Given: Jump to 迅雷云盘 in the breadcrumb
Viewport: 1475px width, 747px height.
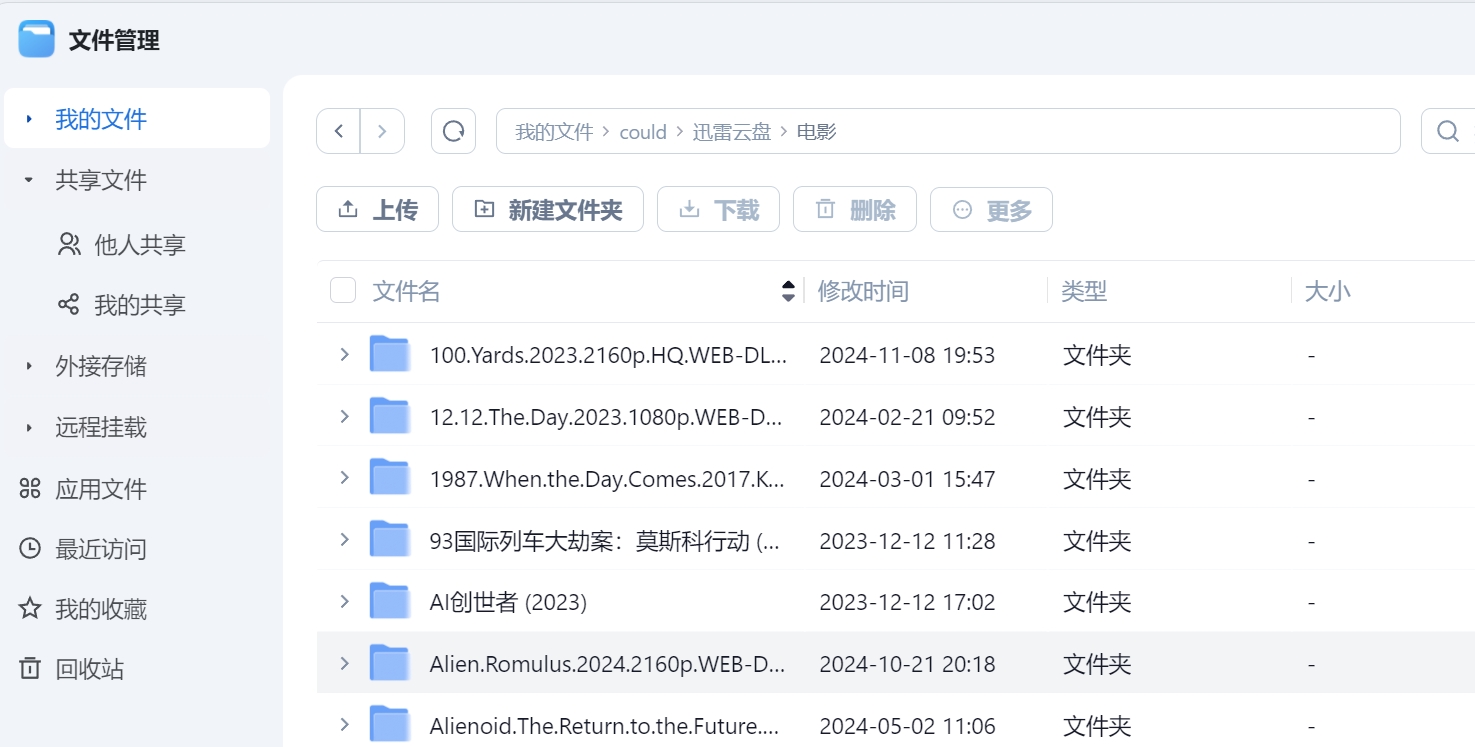Looking at the screenshot, I should point(732,132).
